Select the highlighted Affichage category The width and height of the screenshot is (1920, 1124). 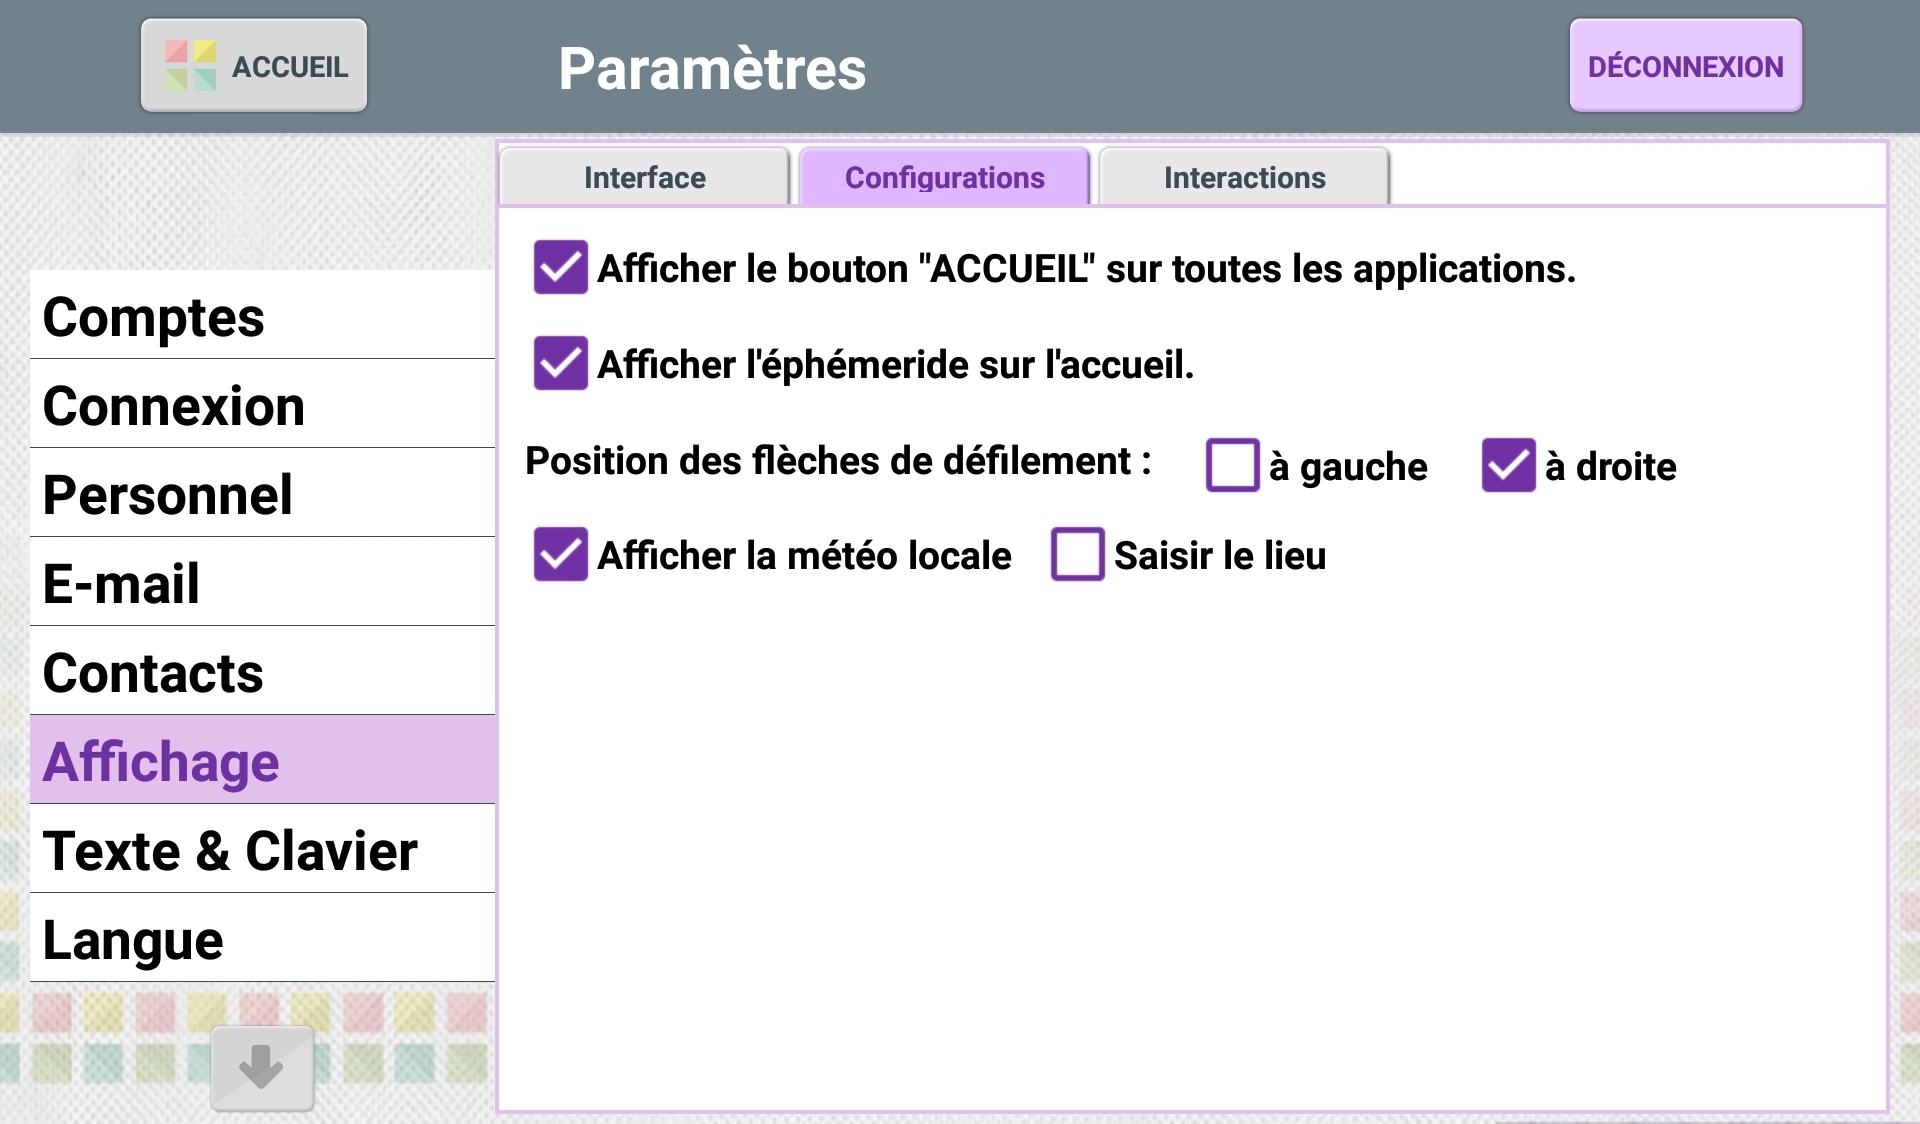tap(263, 760)
